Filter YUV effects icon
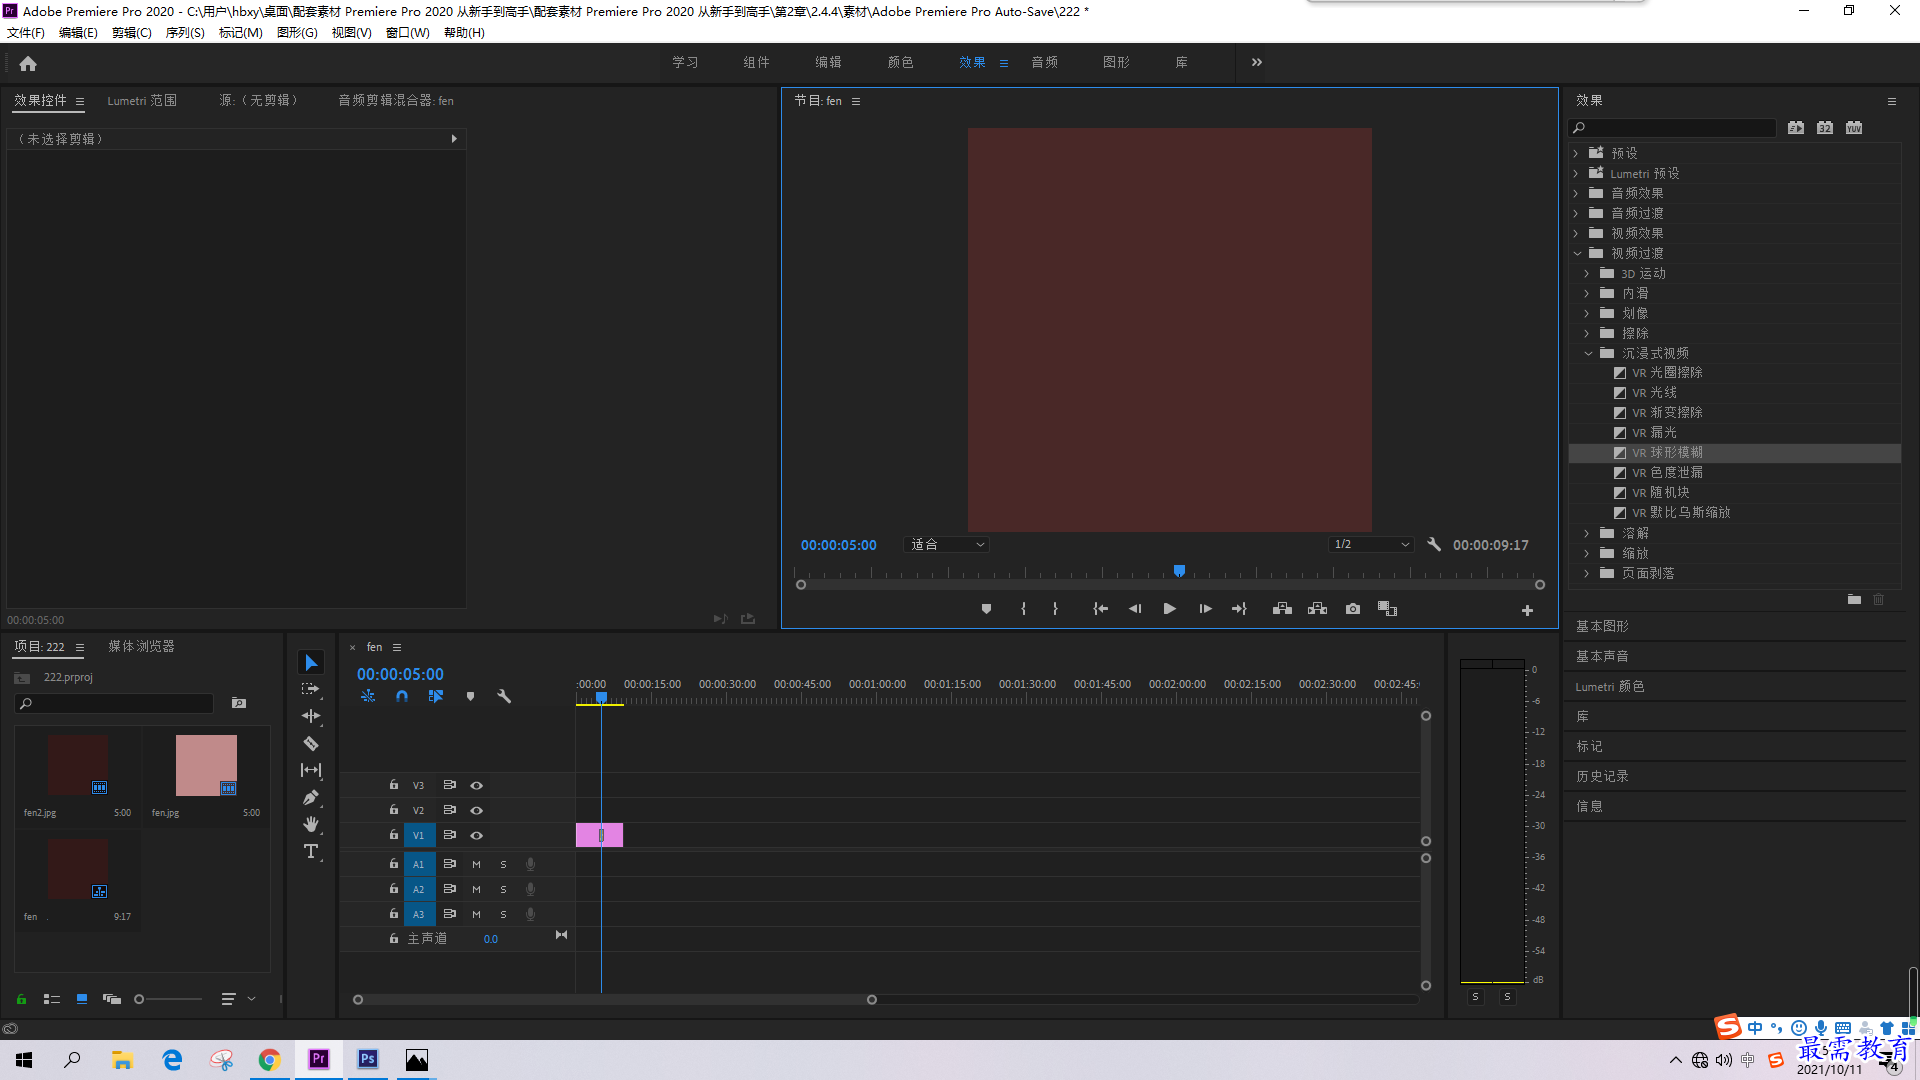Screen dimensions: 1920x1080 click(1854, 127)
